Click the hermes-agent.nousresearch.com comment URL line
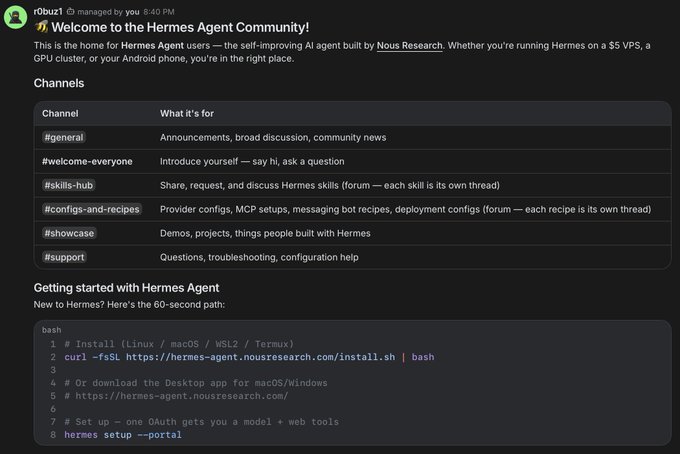The width and height of the screenshot is (680, 454). point(176,396)
